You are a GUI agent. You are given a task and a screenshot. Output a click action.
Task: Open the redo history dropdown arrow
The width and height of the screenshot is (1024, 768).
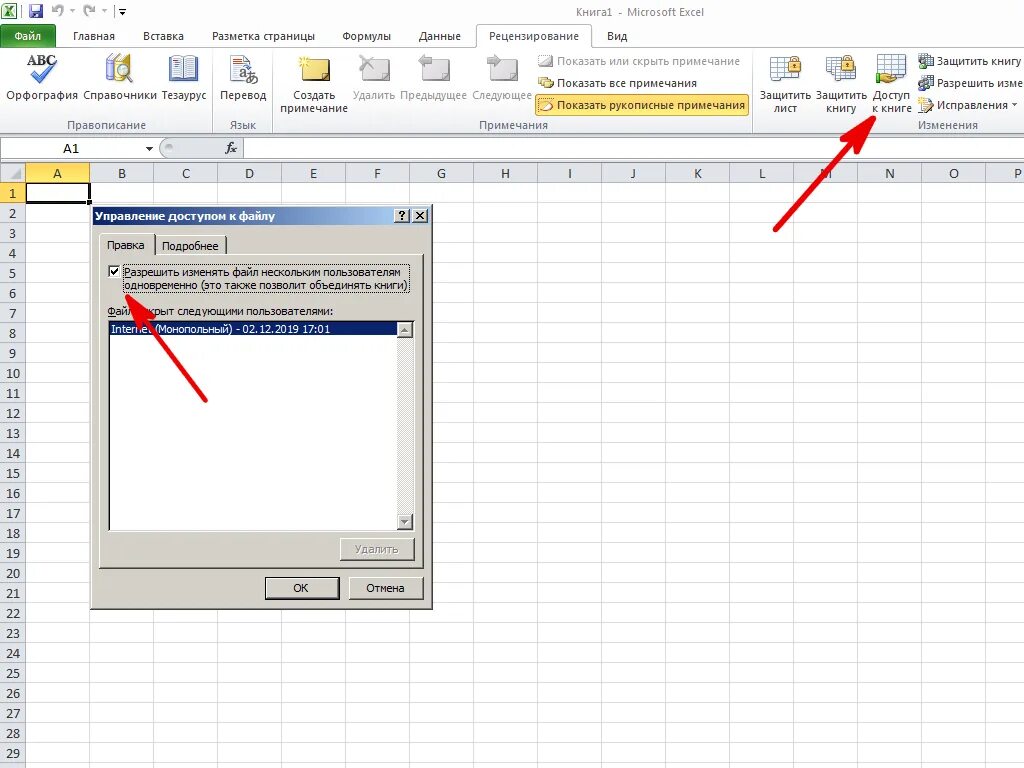(x=104, y=11)
